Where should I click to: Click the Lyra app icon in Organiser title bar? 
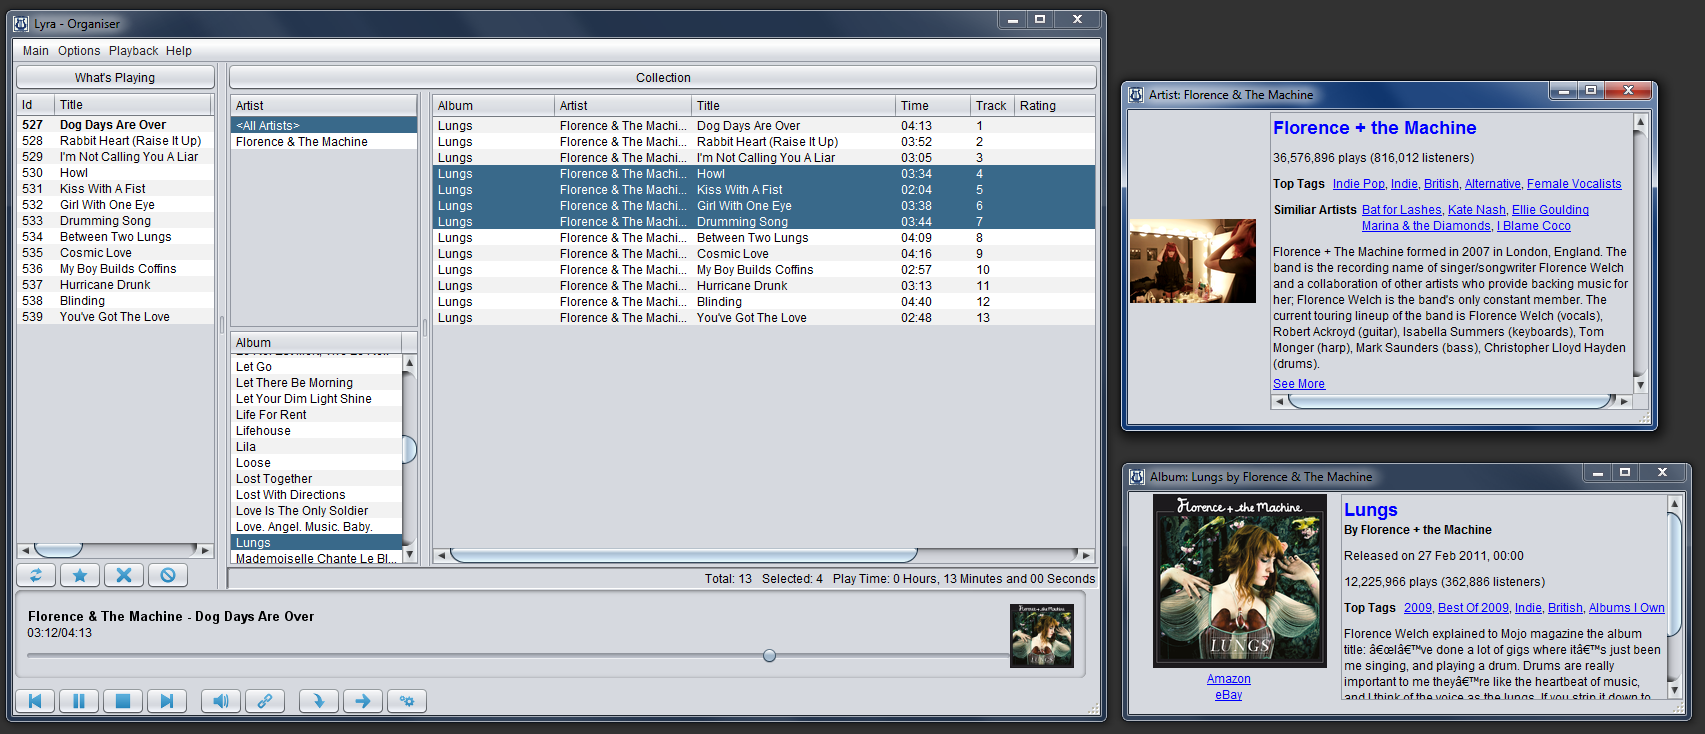pyautogui.click(x=21, y=23)
